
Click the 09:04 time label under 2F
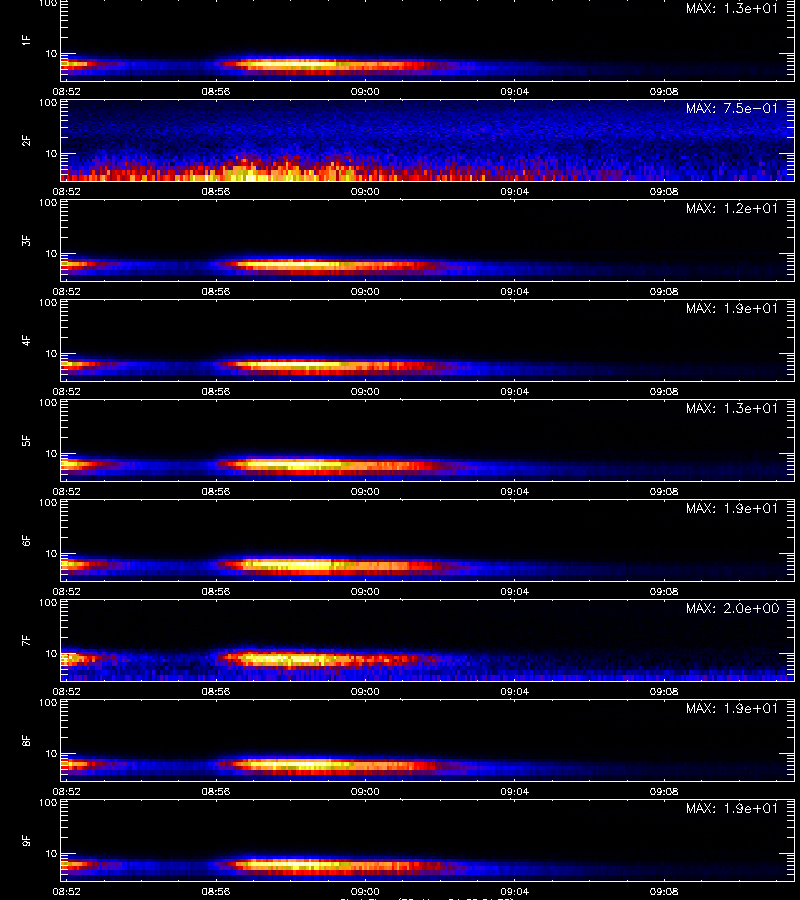pyautogui.click(x=515, y=191)
